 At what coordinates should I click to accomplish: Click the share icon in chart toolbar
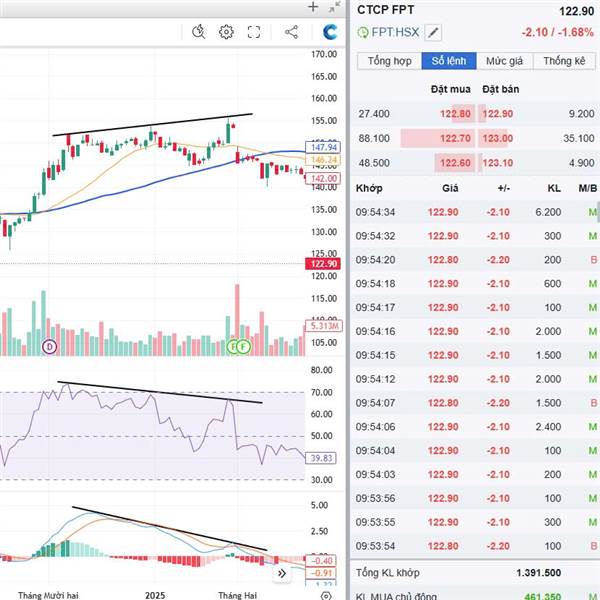[x=291, y=32]
